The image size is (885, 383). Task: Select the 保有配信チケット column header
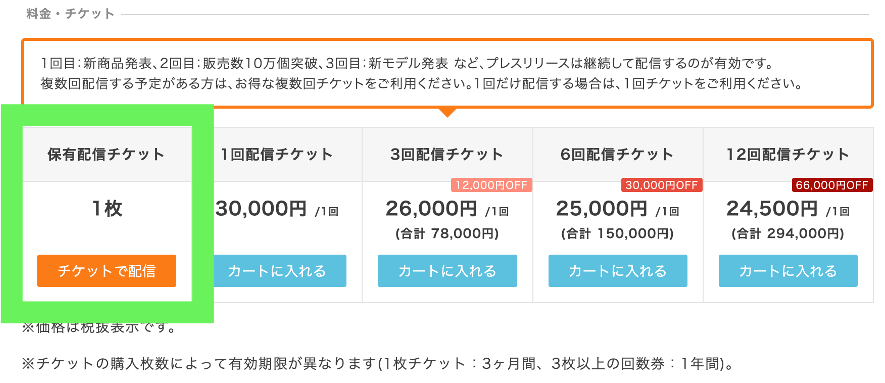[x=107, y=154]
